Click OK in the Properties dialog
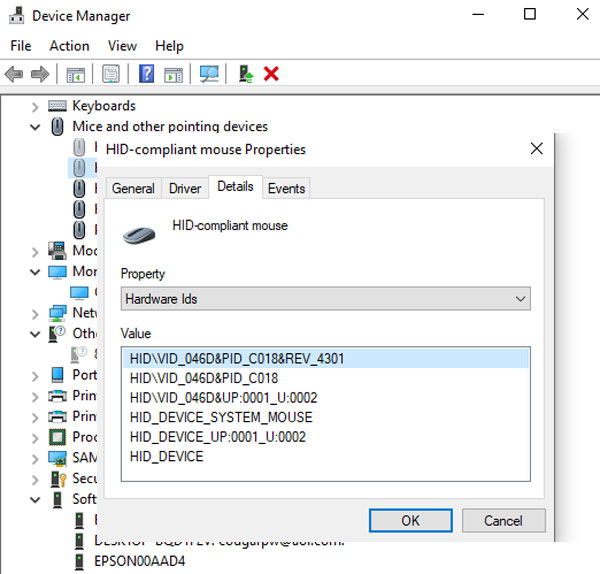The image size is (600, 574). click(411, 520)
